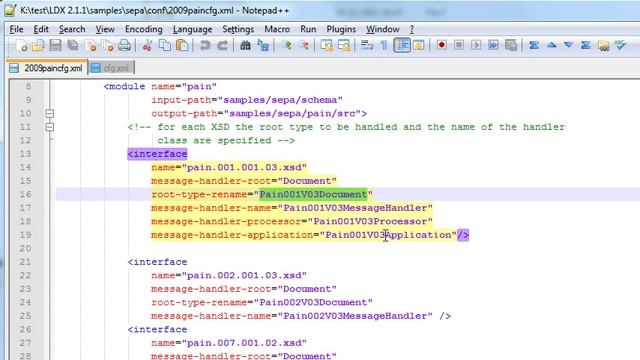Click "pain.002.001.03.xsd" on line 22
Viewport: 640px width, 360px height.
coord(244,275)
